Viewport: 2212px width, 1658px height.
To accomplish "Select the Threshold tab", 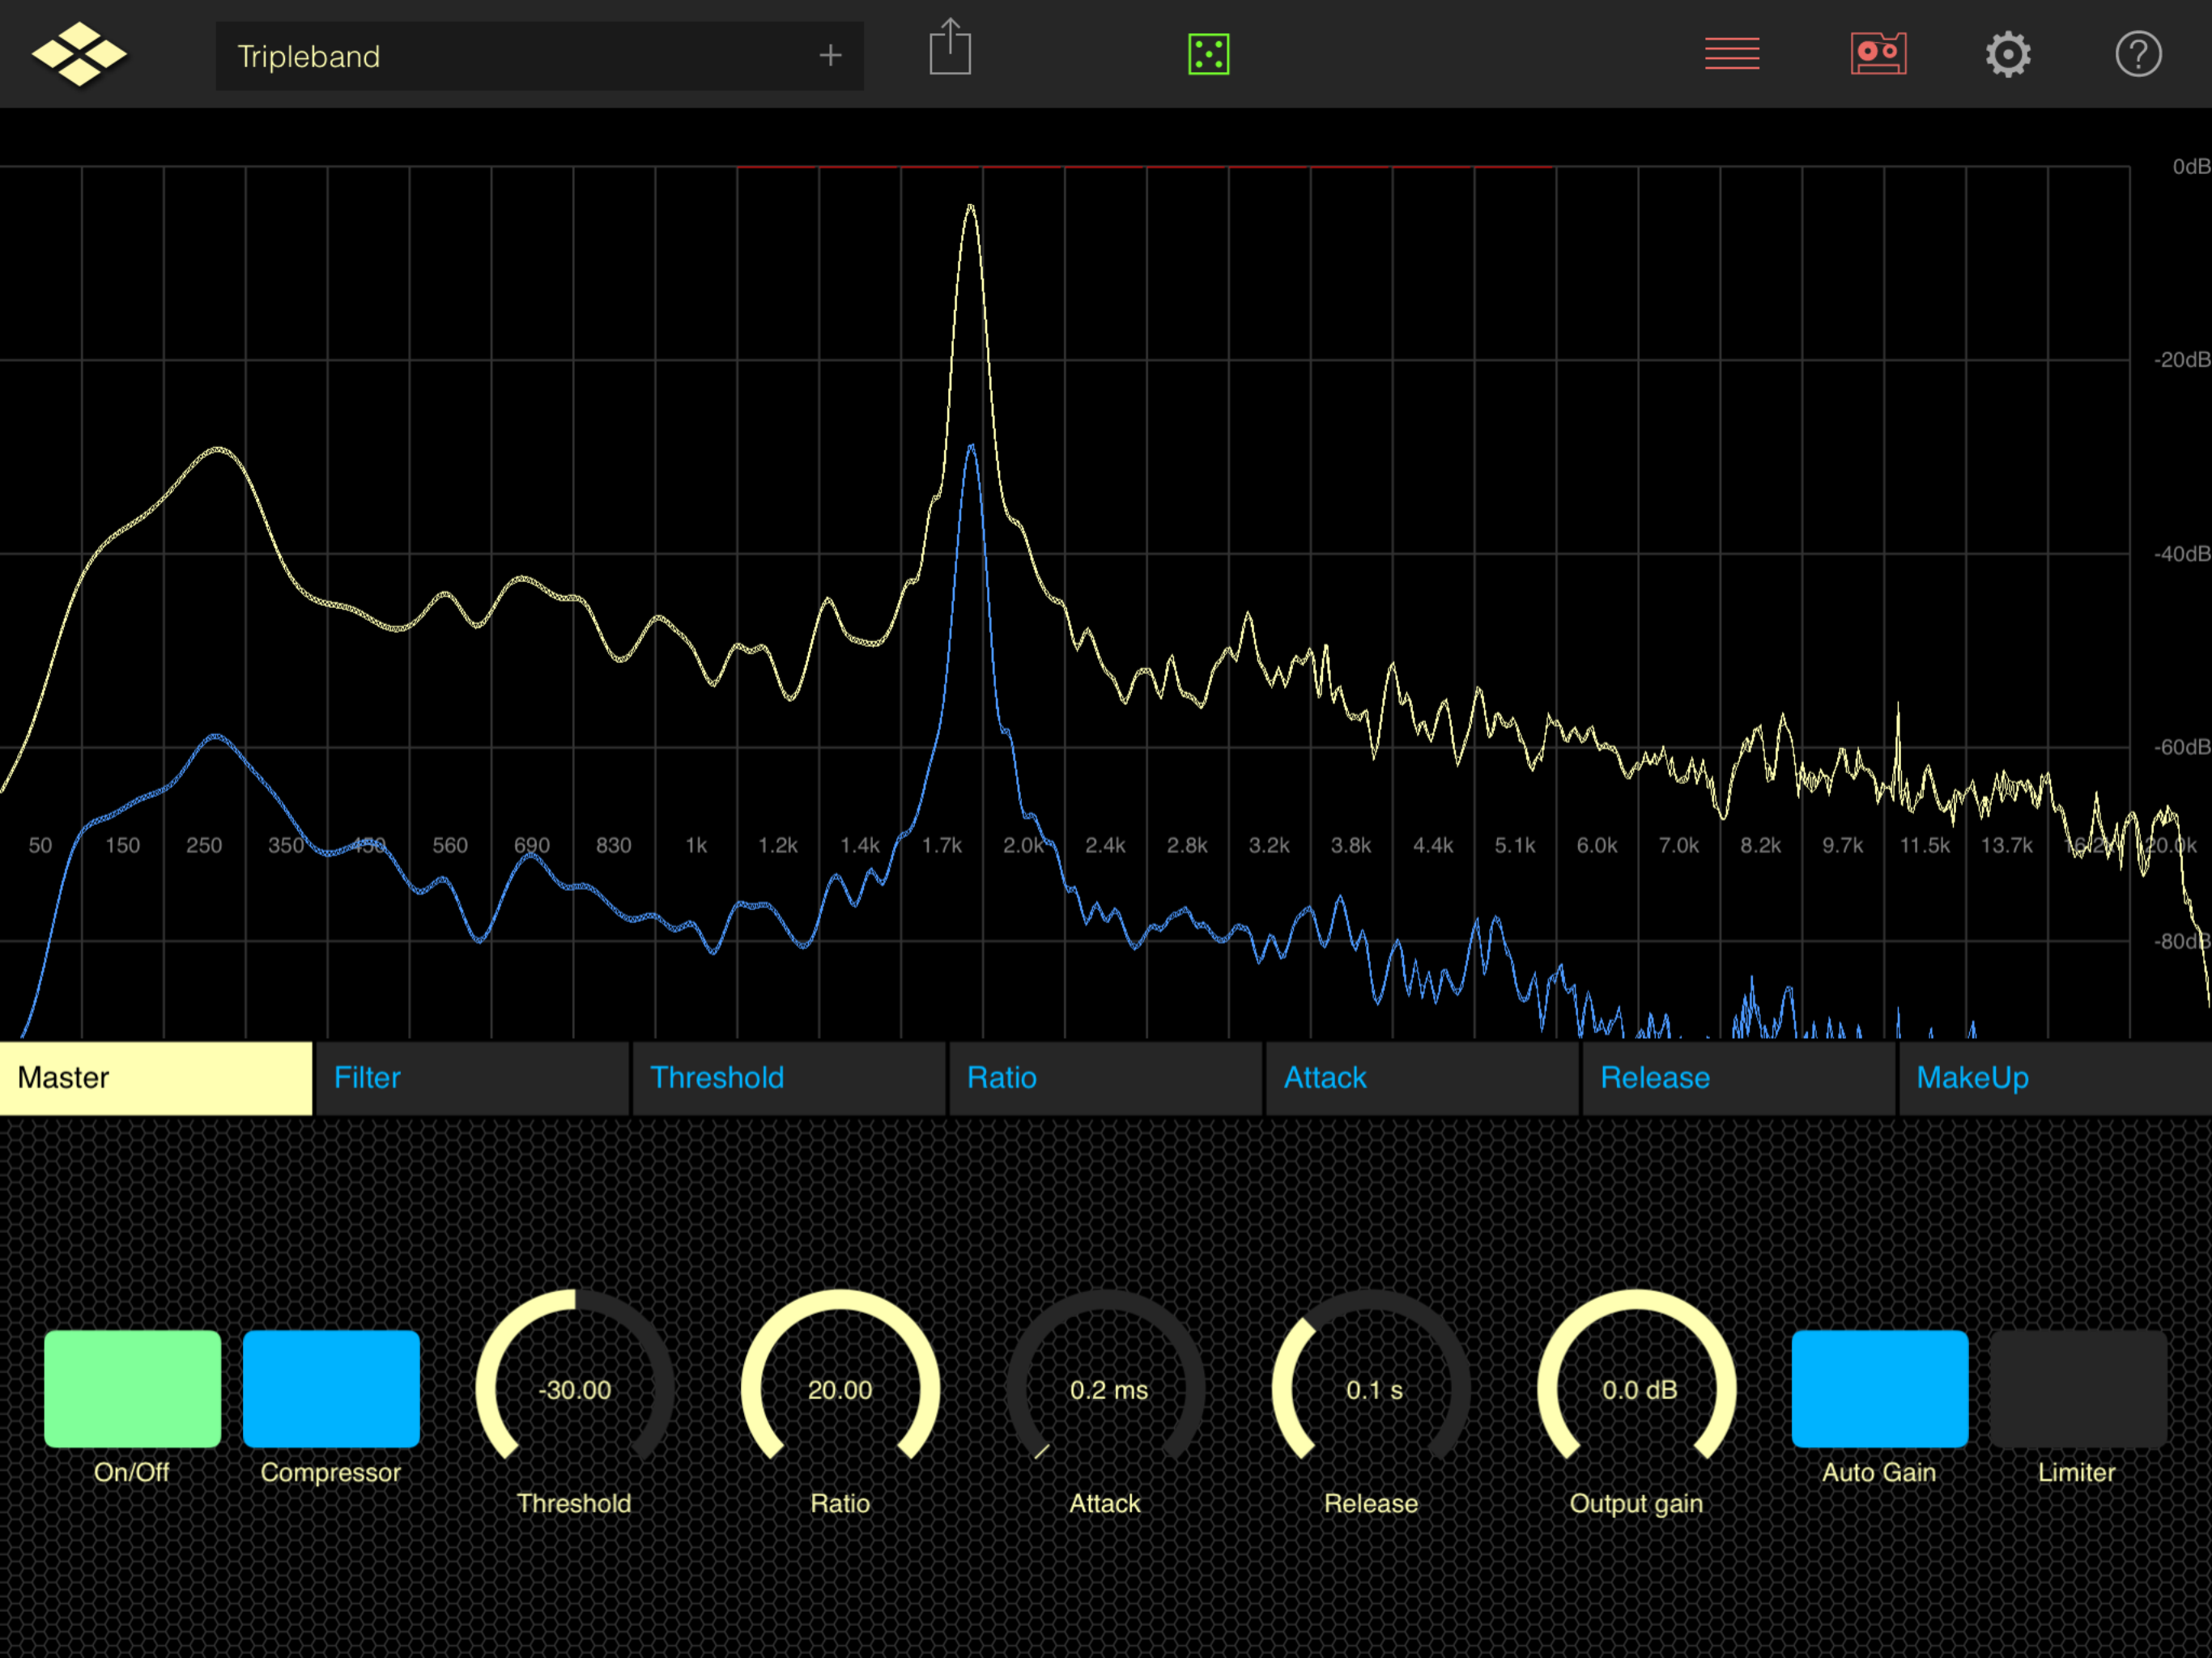I will tap(788, 1078).
